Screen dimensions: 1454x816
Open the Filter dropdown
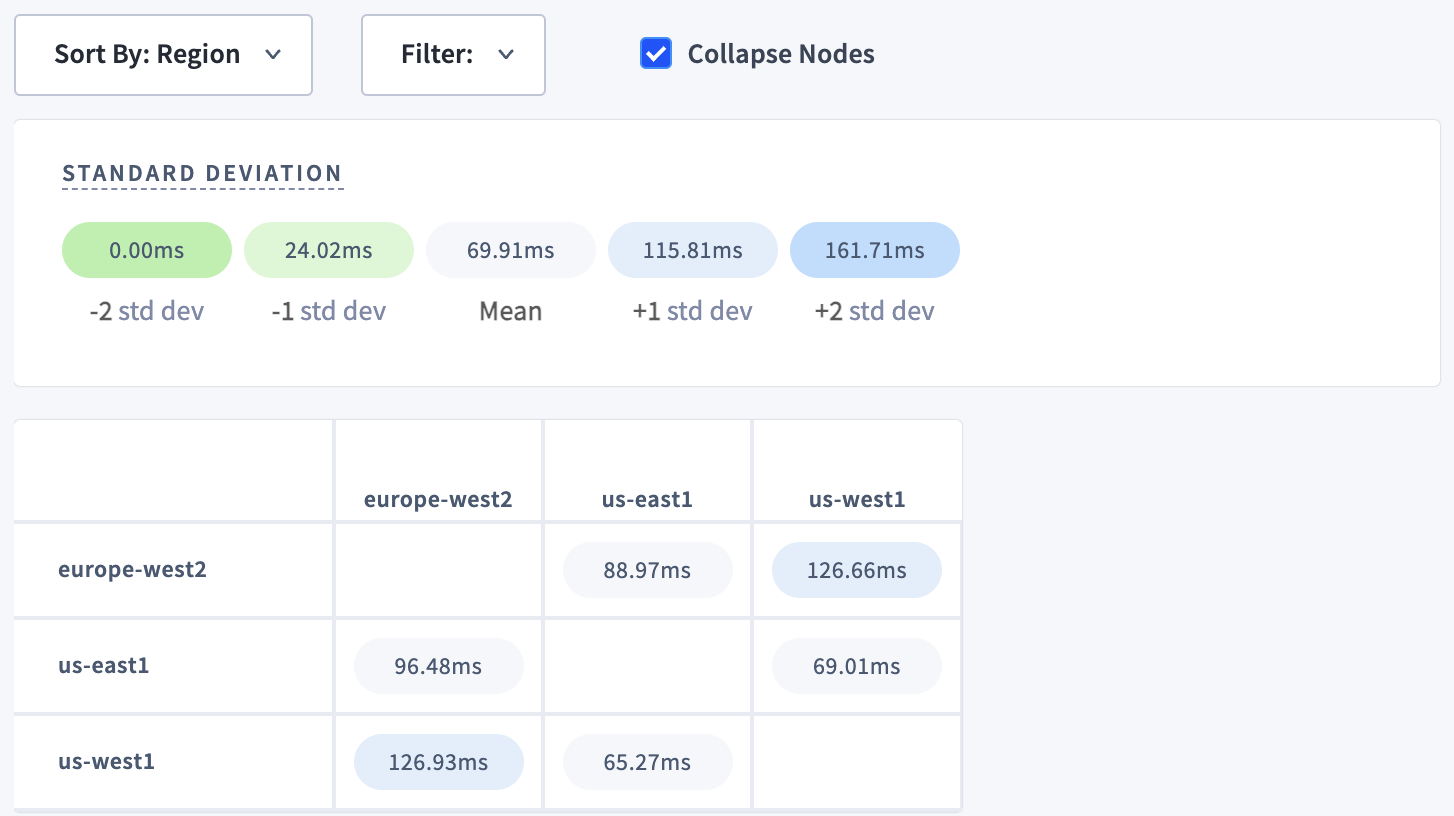pos(453,55)
